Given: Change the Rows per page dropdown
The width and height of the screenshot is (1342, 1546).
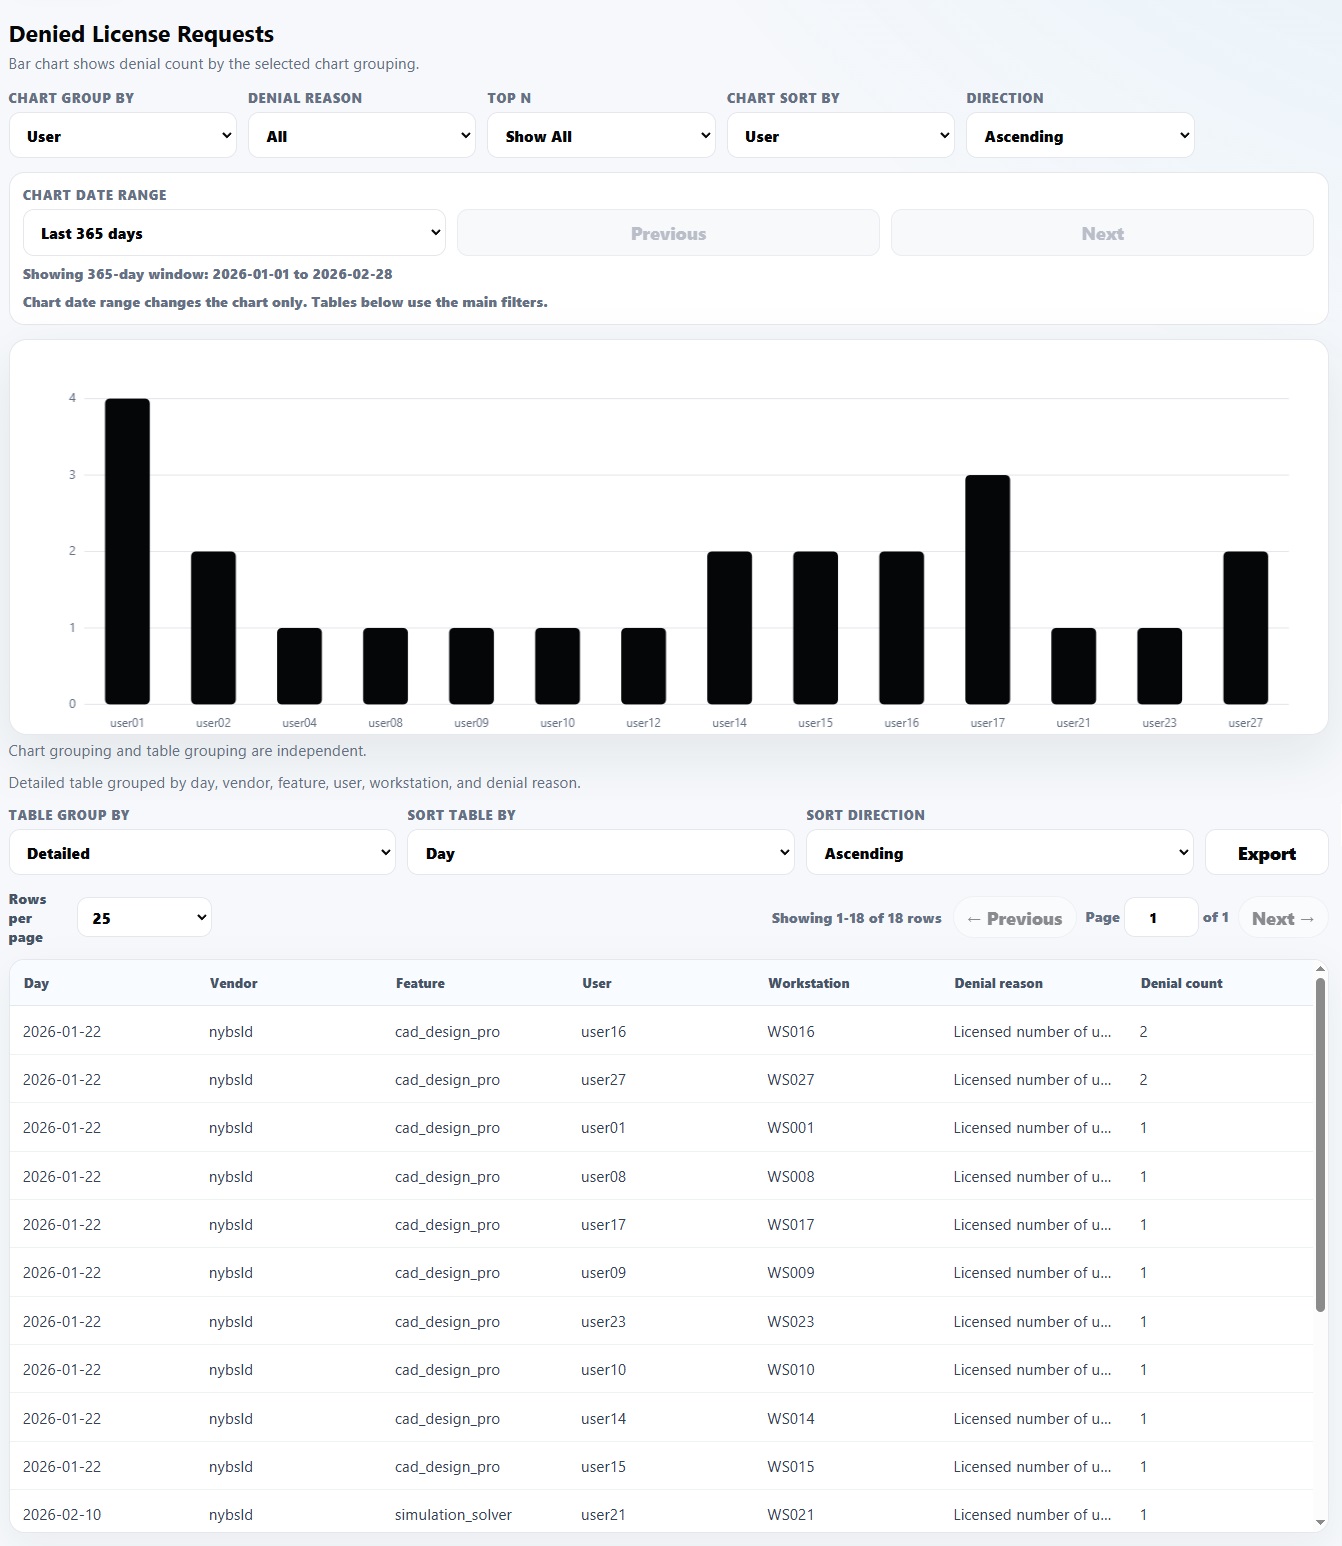Looking at the screenshot, I should coord(145,917).
